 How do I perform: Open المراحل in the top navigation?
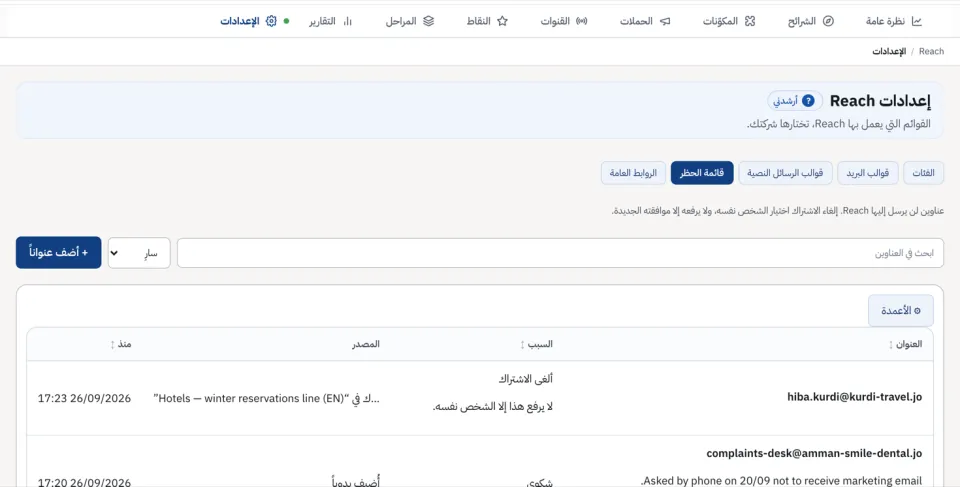coord(410,21)
